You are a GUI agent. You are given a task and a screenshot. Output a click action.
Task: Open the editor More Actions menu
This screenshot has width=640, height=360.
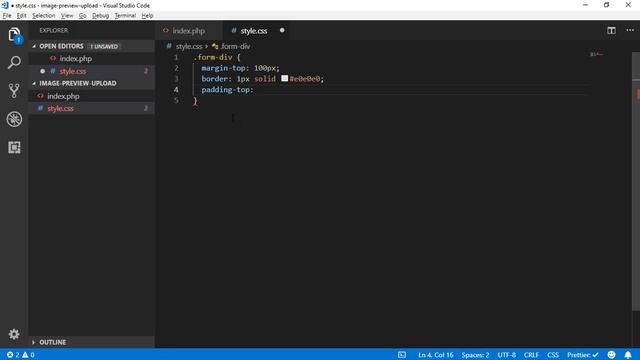pos(630,31)
